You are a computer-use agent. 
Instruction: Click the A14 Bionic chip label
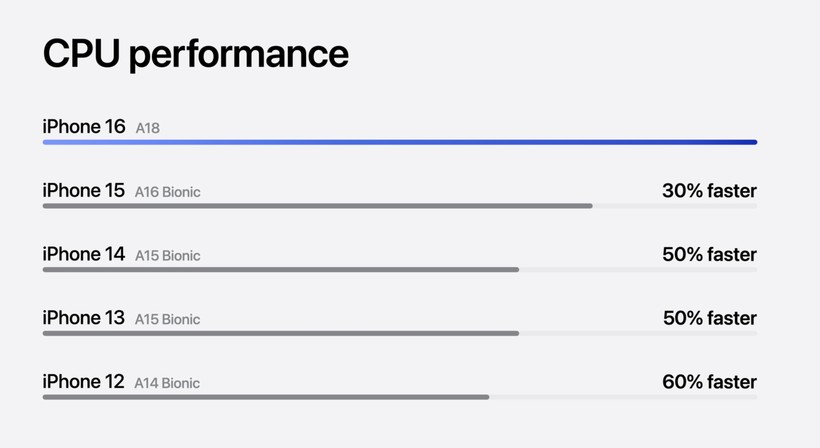point(167,383)
